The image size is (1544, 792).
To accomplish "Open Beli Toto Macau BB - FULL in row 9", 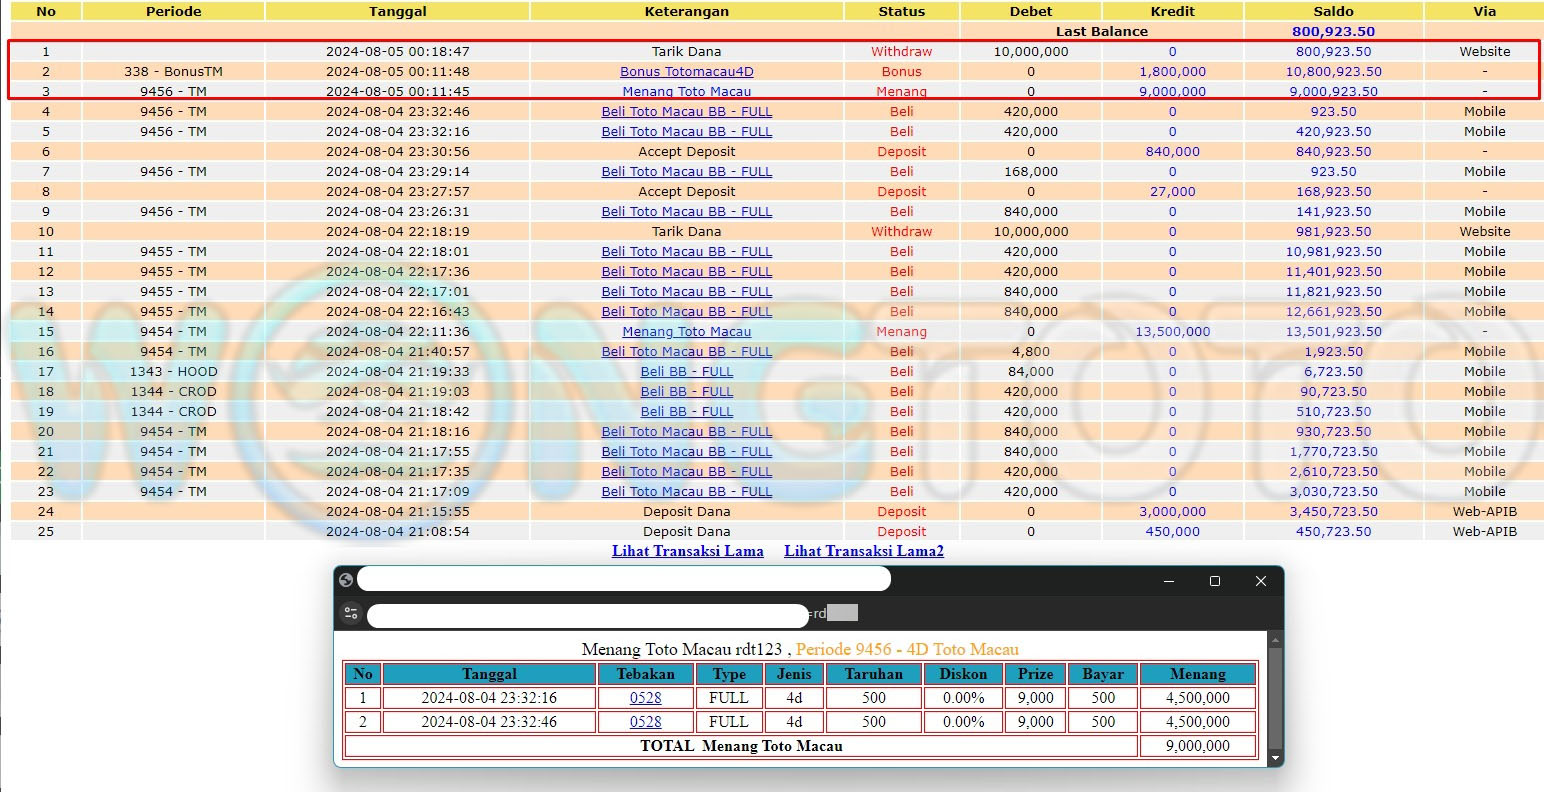I will [x=687, y=212].
